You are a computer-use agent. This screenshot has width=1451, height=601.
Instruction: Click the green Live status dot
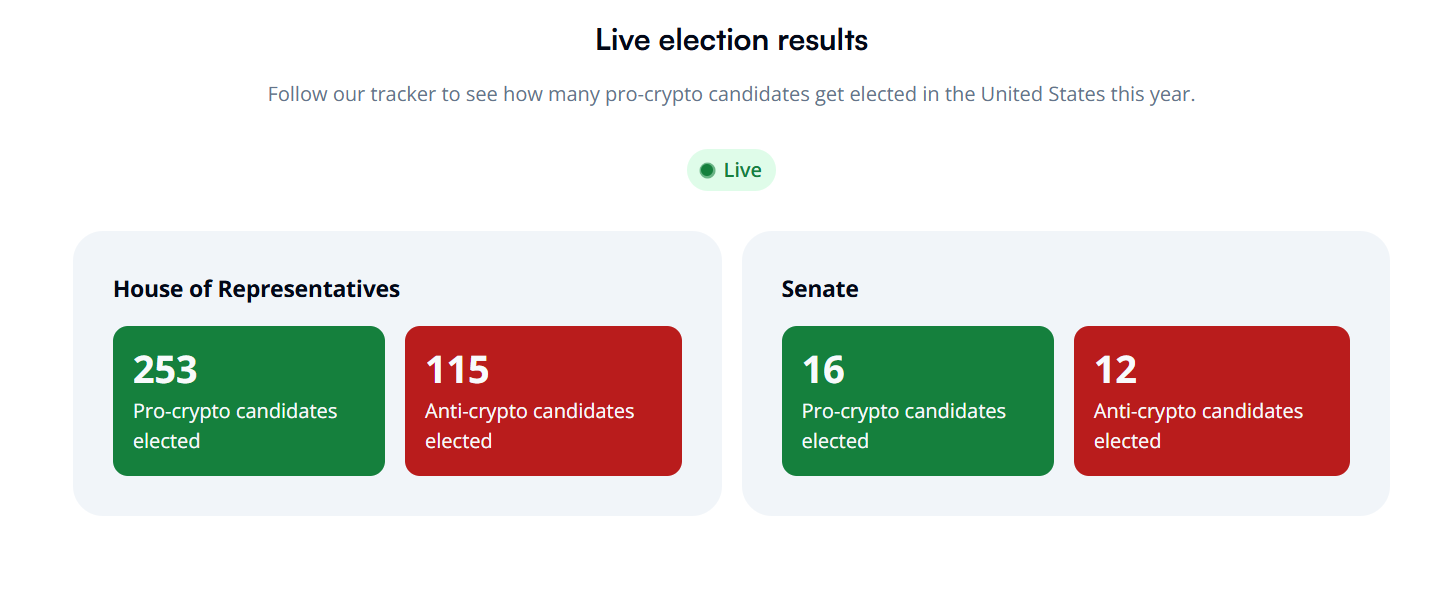(707, 170)
